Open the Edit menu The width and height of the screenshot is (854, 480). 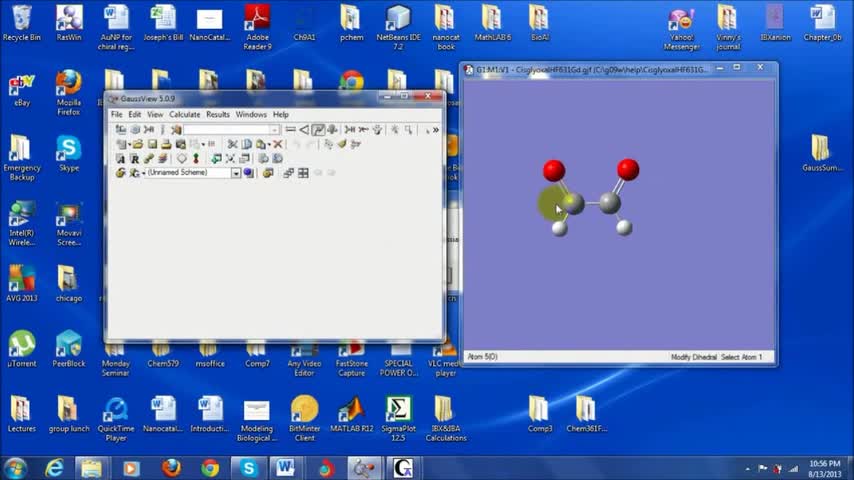135,114
